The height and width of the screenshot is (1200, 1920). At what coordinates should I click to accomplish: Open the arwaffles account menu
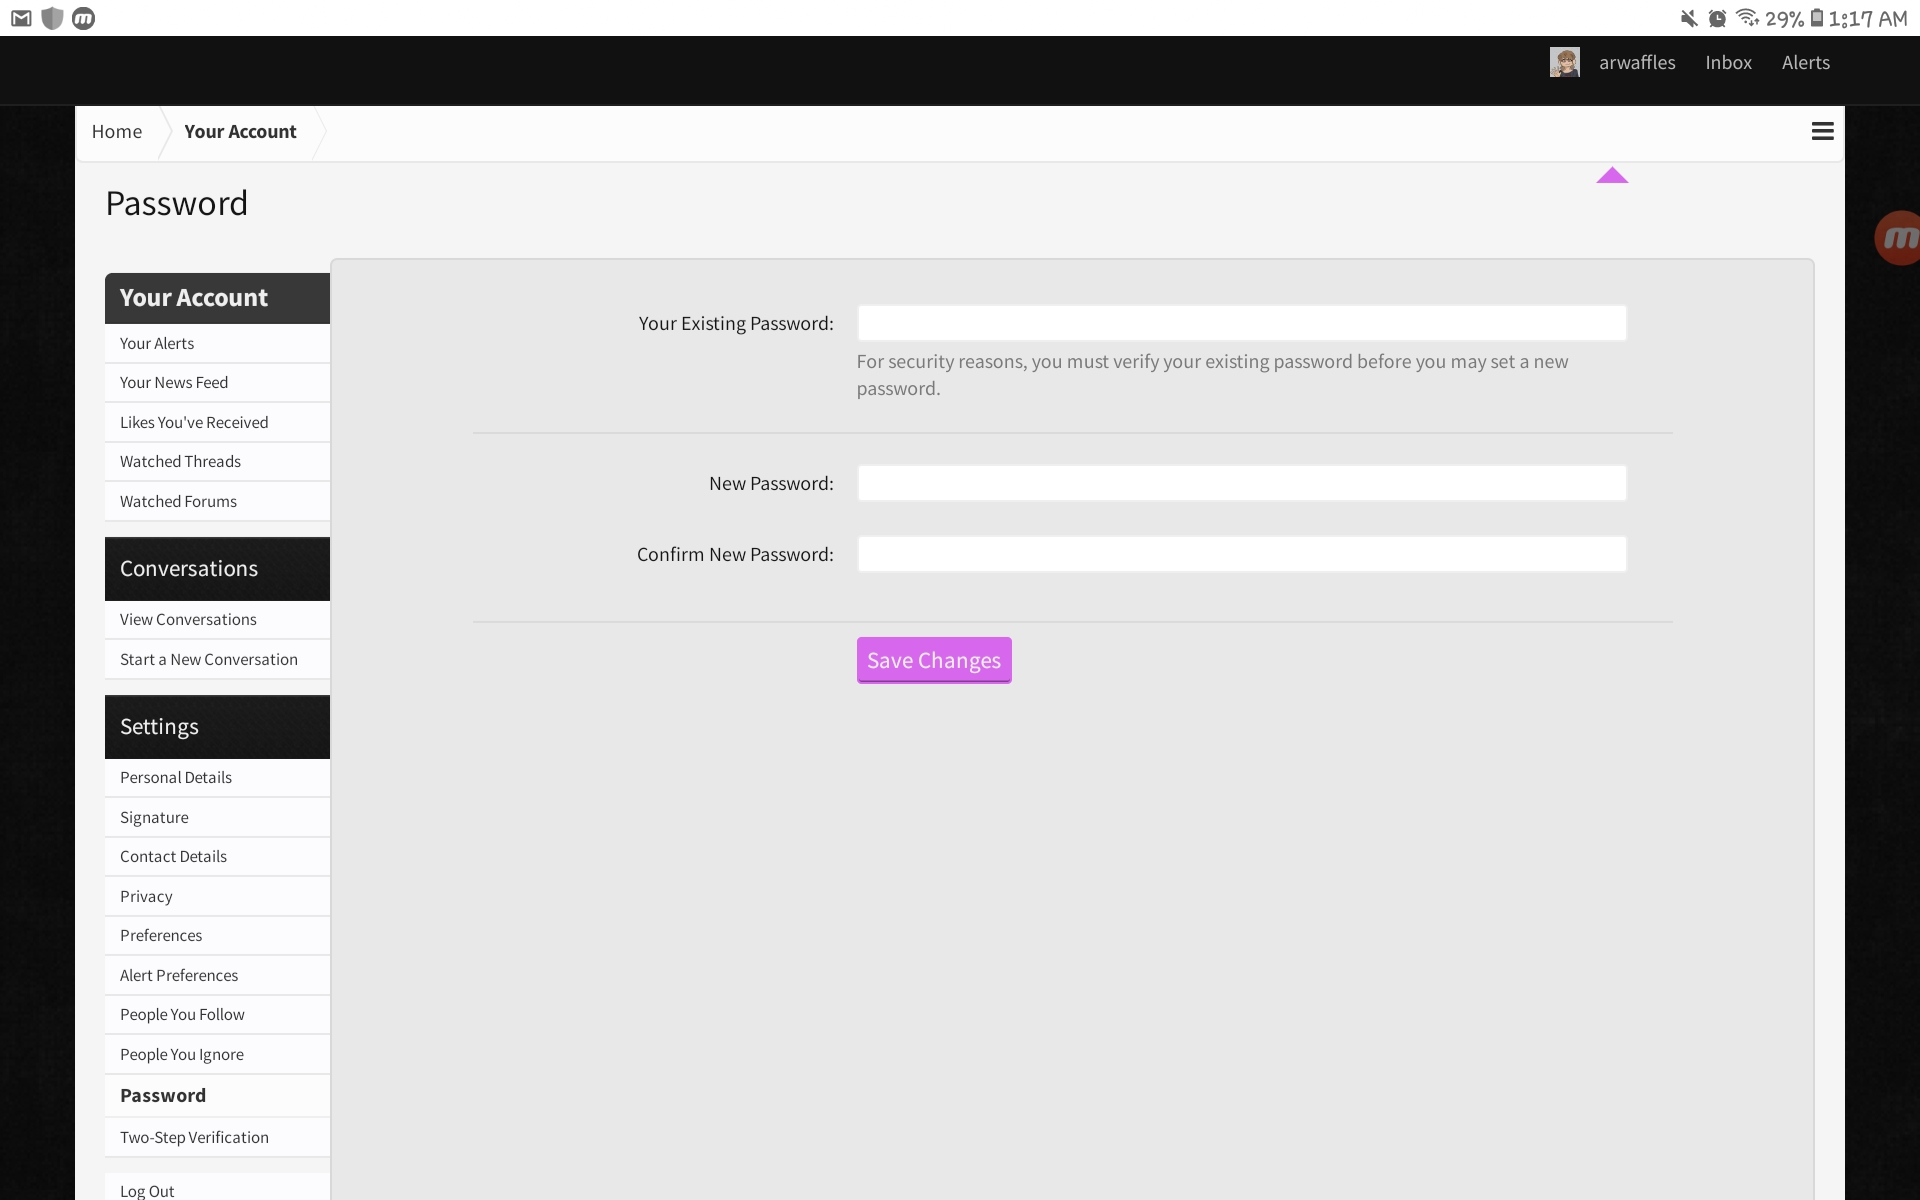click(1637, 62)
